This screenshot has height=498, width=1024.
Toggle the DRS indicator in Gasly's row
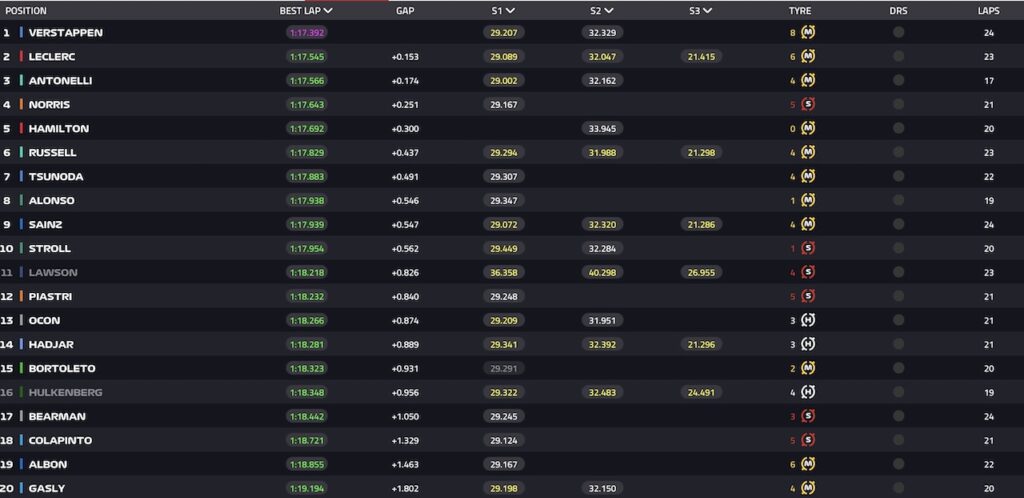(x=898, y=488)
